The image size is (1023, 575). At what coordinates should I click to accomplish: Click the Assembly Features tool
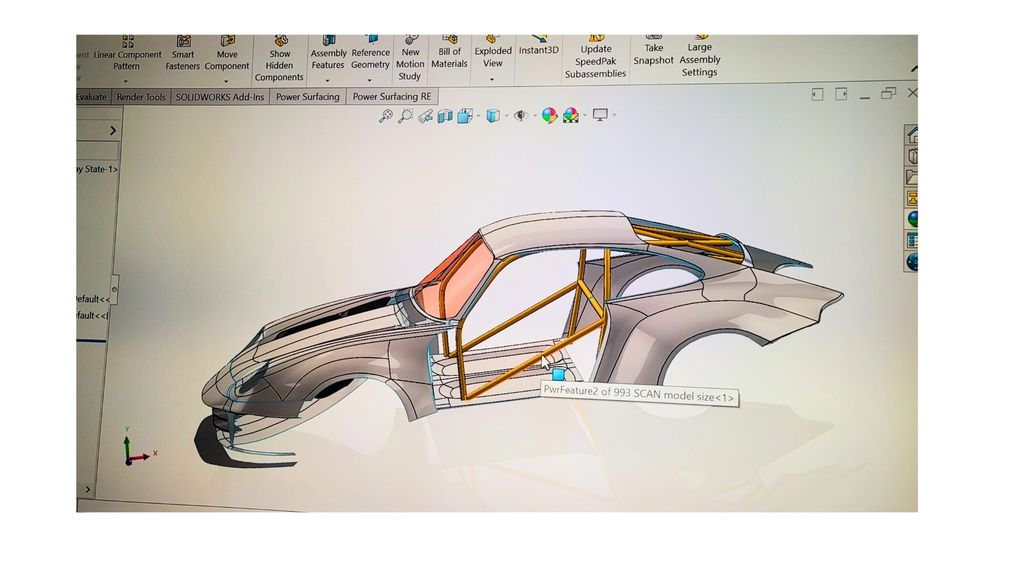[x=328, y=54]
